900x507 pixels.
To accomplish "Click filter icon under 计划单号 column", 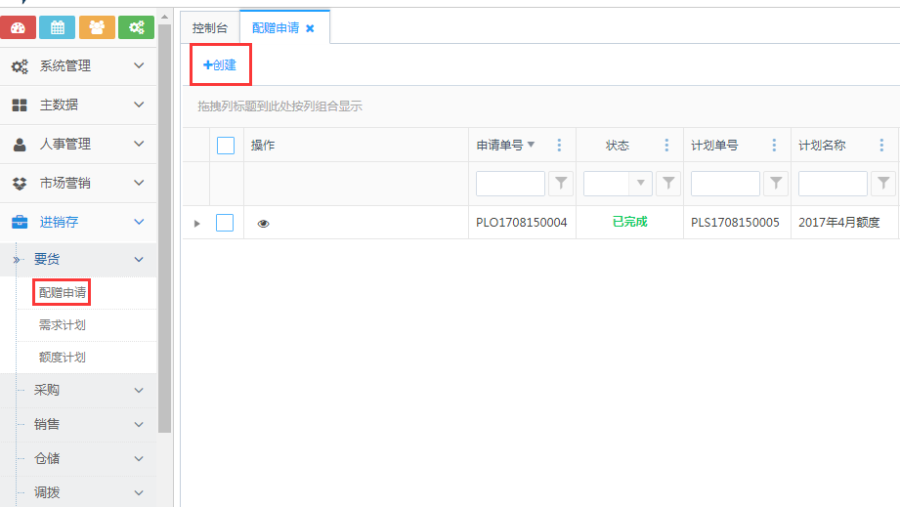I will (776, 183).
